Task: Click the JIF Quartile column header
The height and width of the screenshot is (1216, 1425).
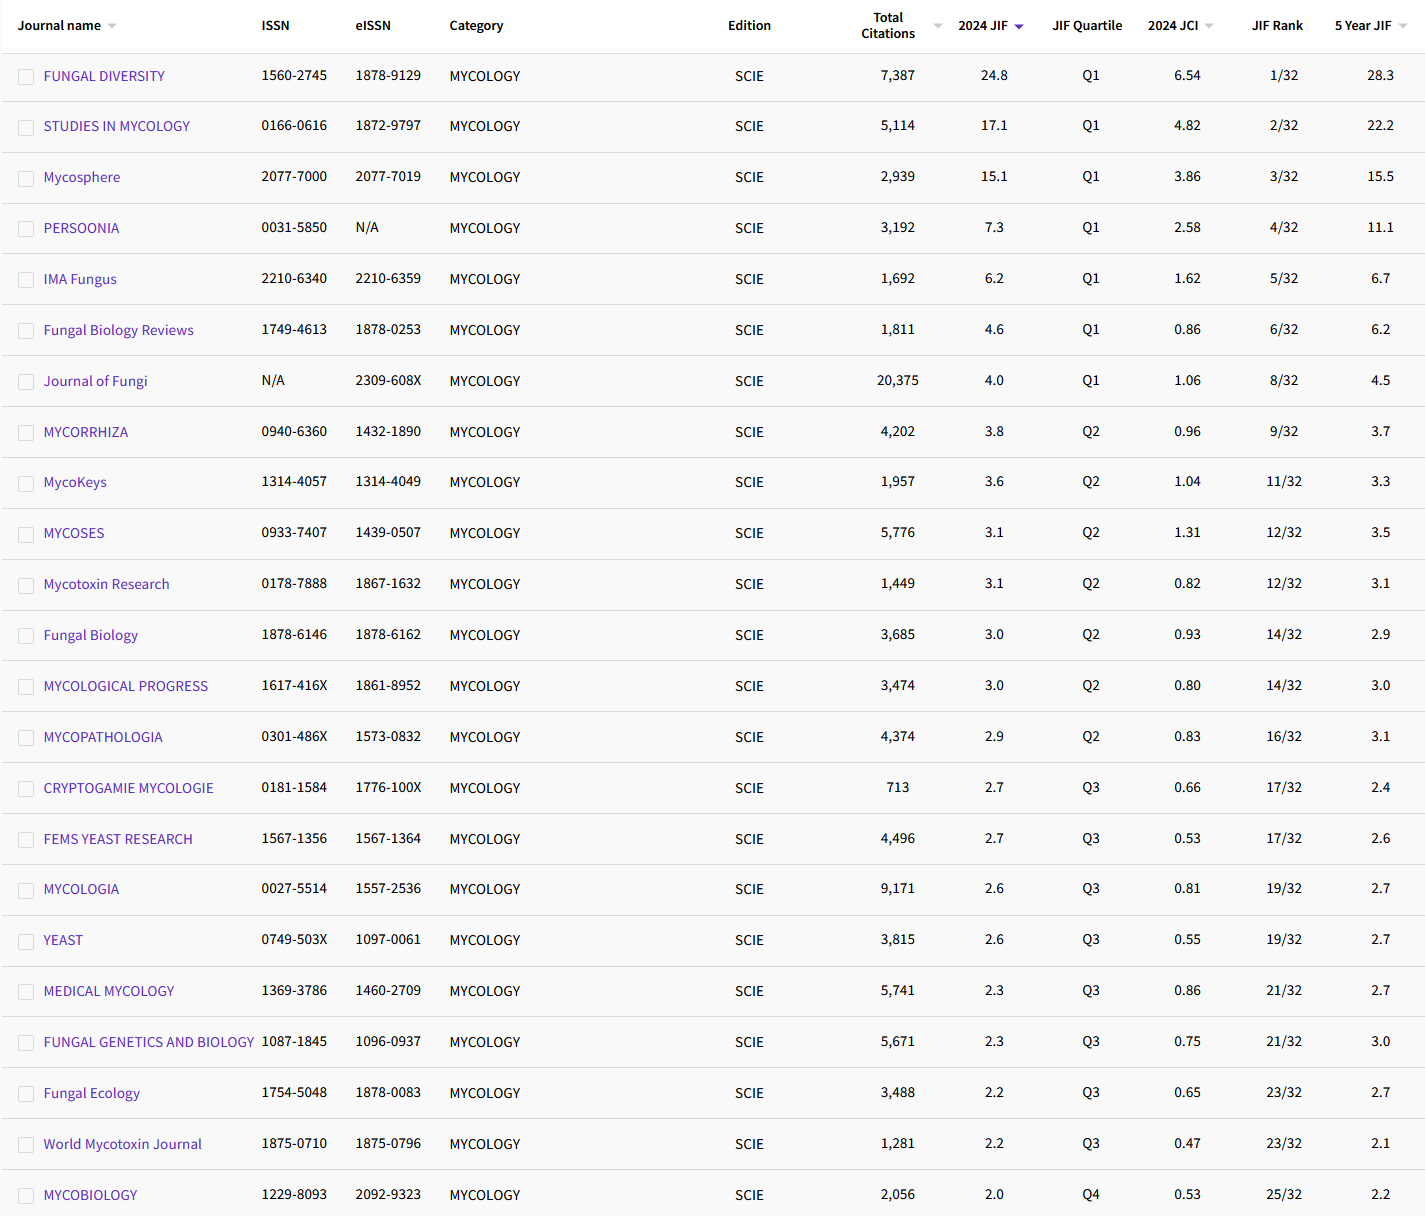Action: click(1087, 26)
